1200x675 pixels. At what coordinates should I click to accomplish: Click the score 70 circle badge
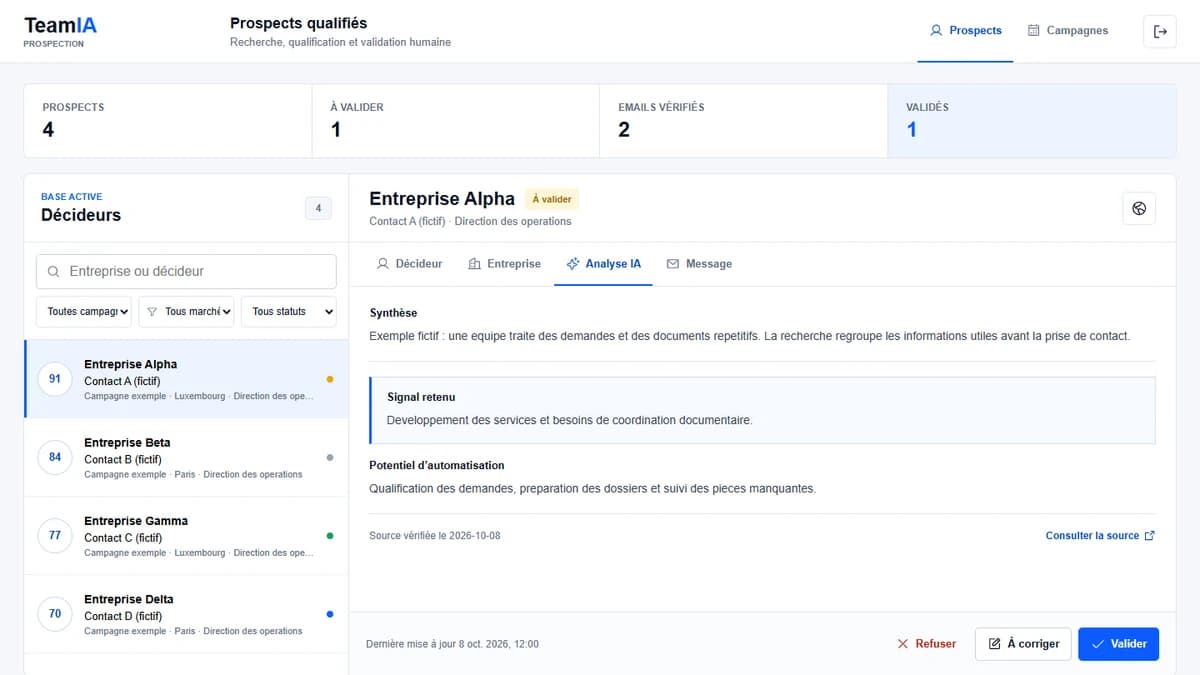coord(55,613)
